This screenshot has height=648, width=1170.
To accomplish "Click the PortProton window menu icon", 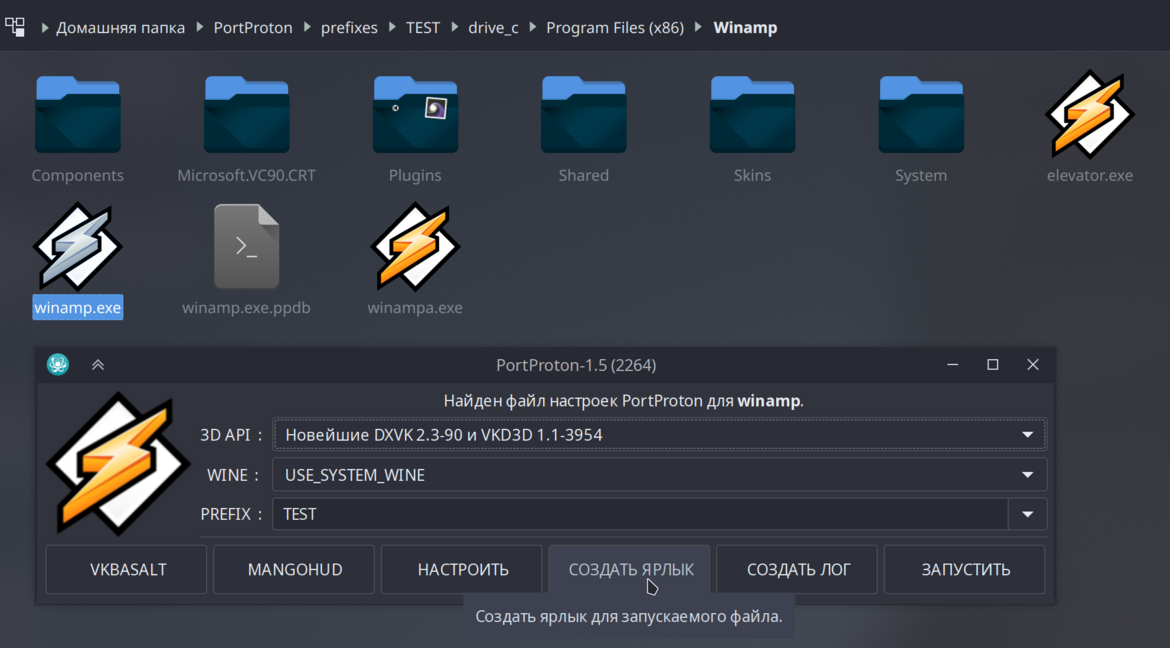I will 57,364.
